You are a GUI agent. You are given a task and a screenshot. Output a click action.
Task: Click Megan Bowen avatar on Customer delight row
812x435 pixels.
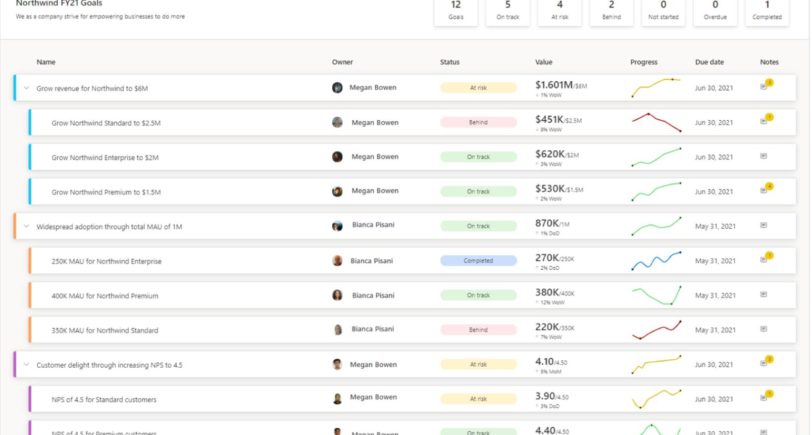(337, 365)
